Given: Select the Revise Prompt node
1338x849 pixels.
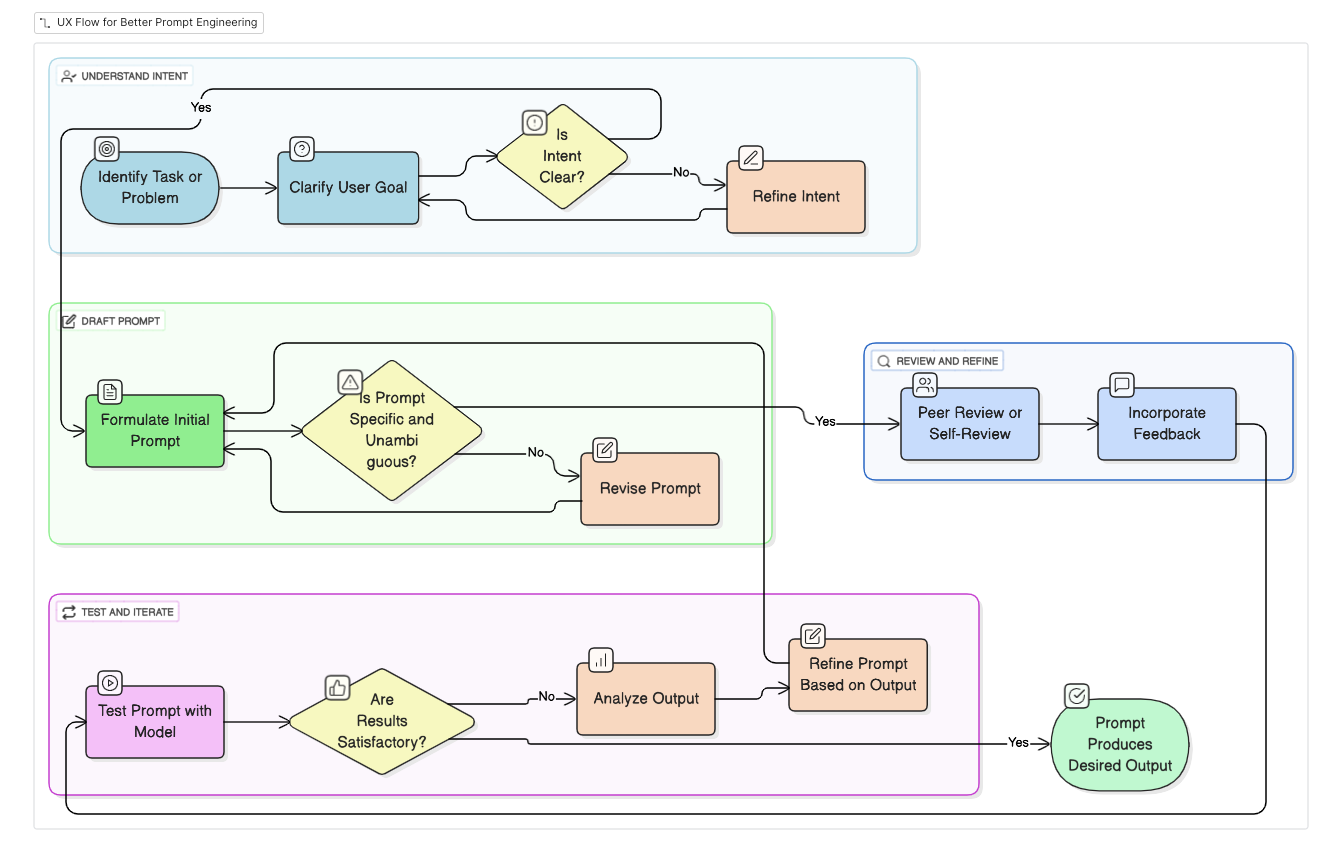Looking at the screenshot, I should point(650,489).
